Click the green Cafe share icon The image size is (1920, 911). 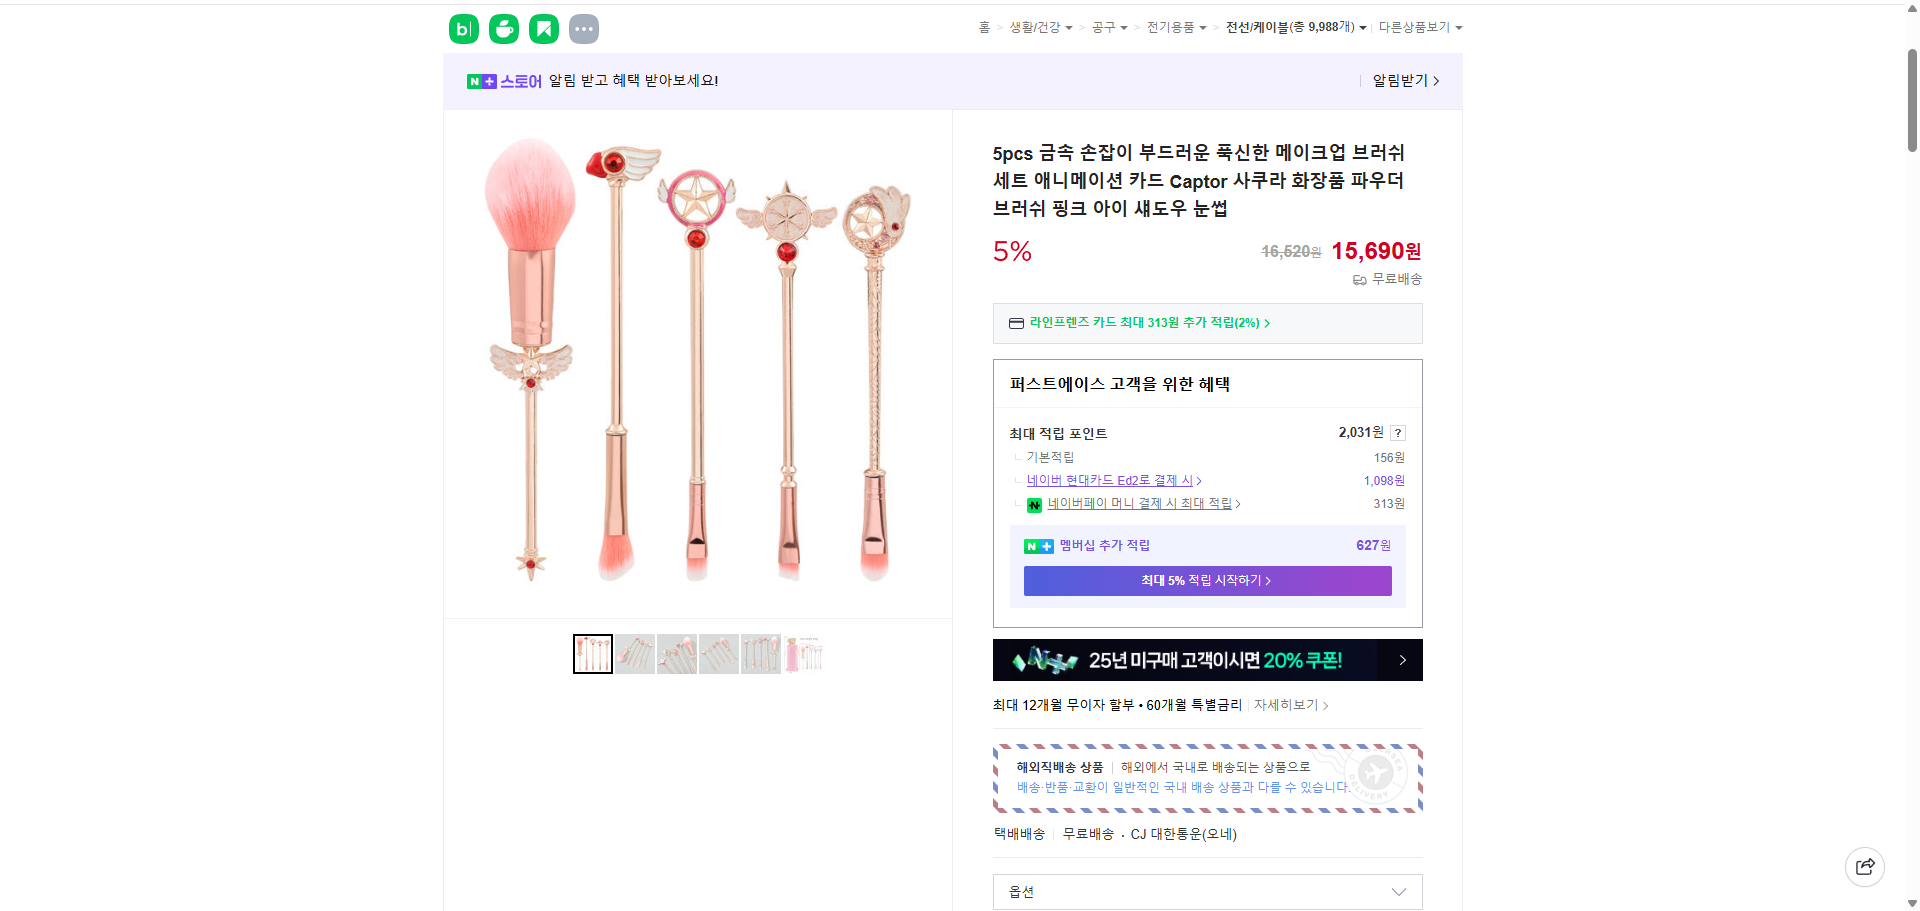pyautogui.click(x=503, y=28)
